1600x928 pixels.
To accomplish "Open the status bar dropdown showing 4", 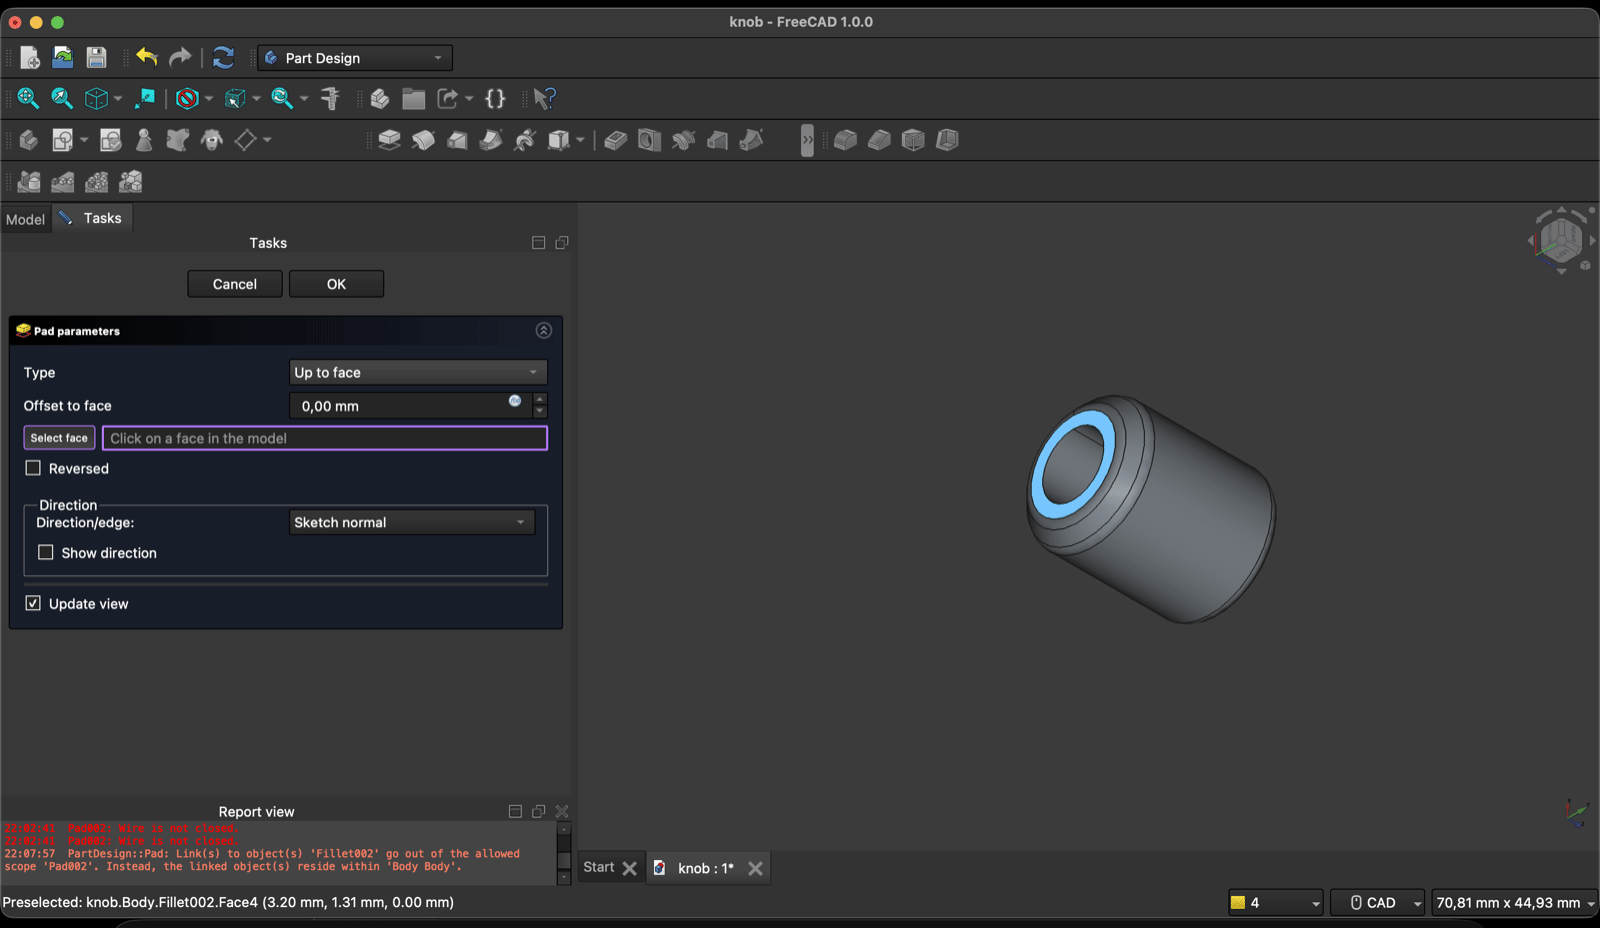I will point(1276,902).
